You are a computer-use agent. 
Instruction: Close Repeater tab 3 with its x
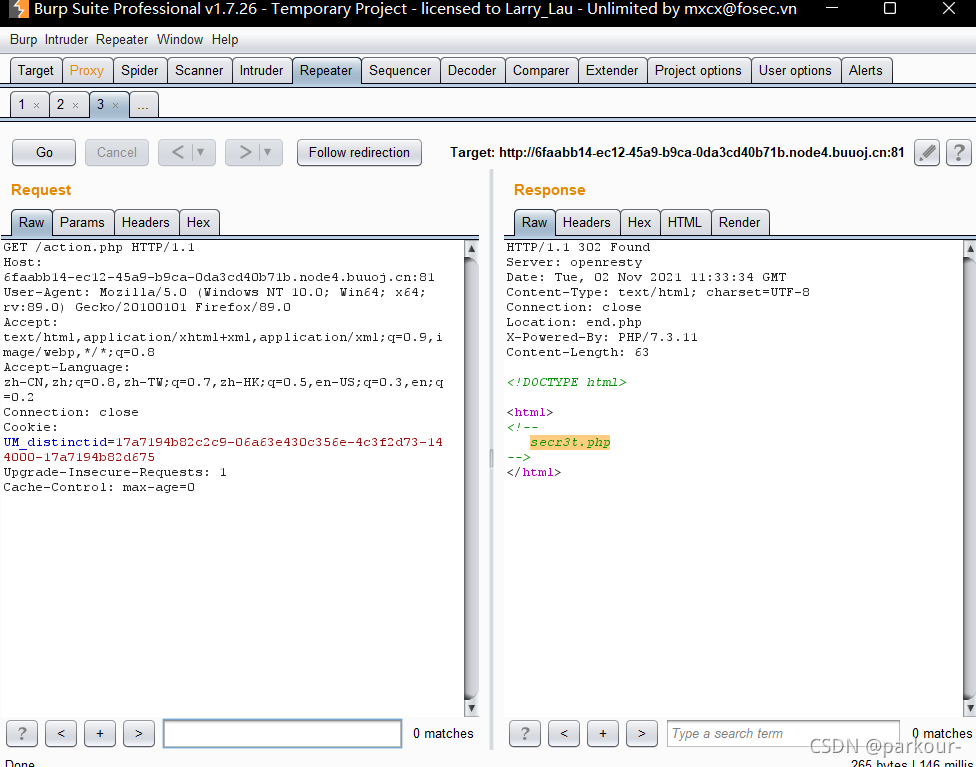pyautogui.click(x=115, y=105)
